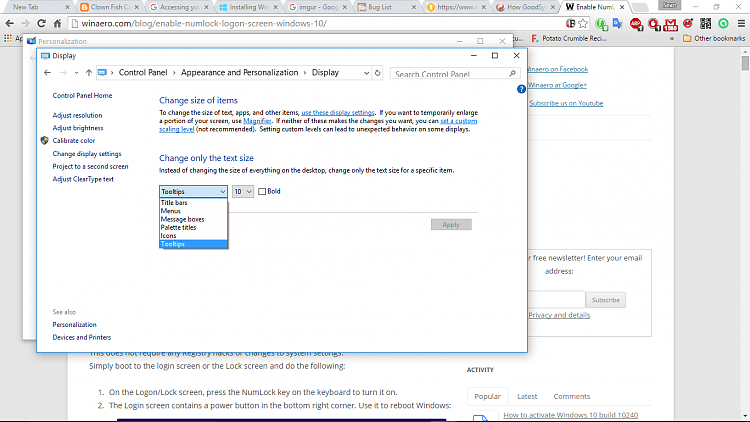Click the orange-and-red extension icon beside the bookmark star
This screenshot has width=750, height=422.
[570, 23]
